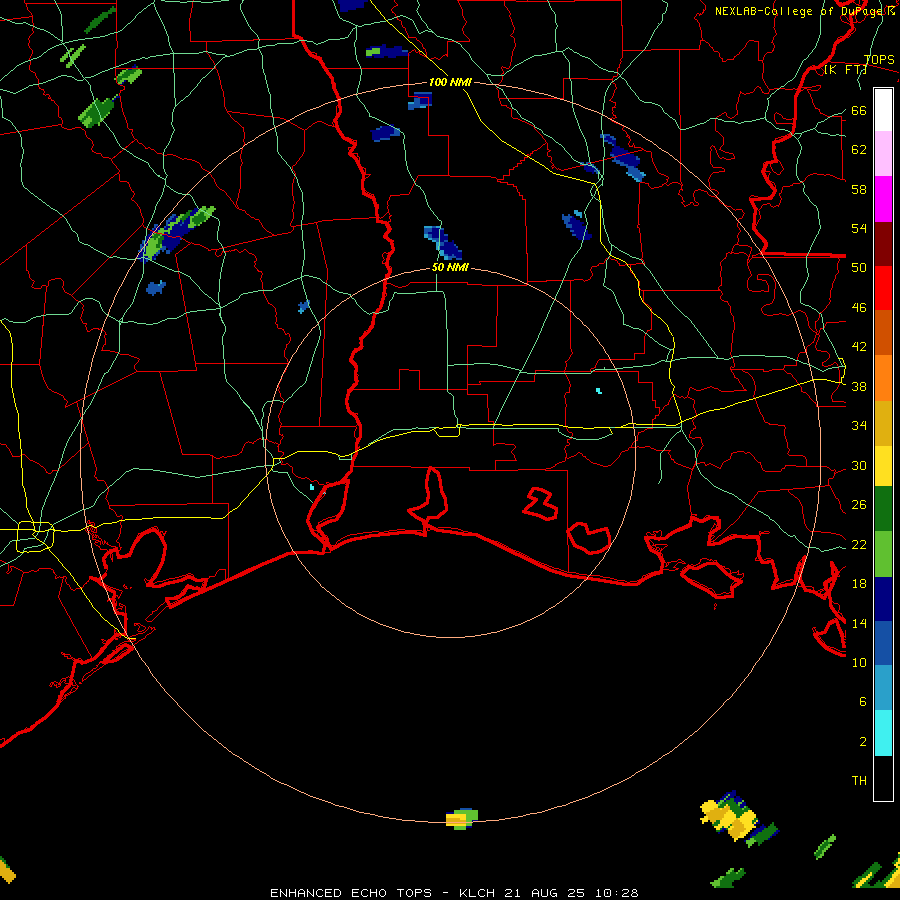Click the legend value 38
This screenshot has height=900, width=900.
(x=859, y=387)
